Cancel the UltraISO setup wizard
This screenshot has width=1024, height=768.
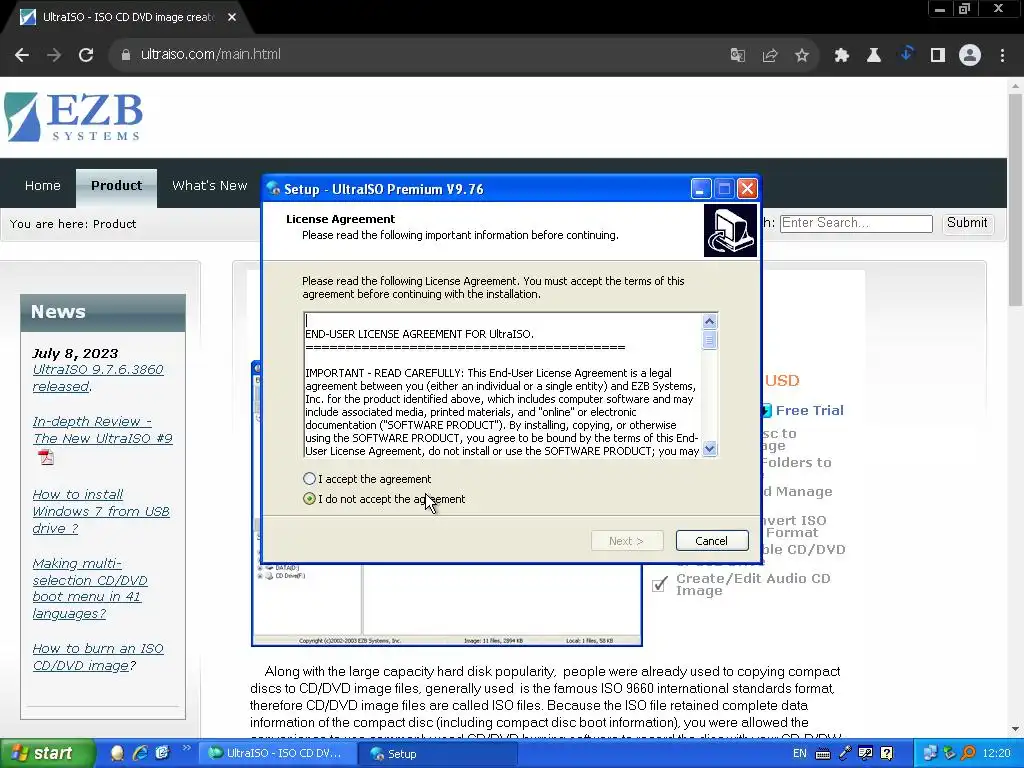[x=712, y=541]
